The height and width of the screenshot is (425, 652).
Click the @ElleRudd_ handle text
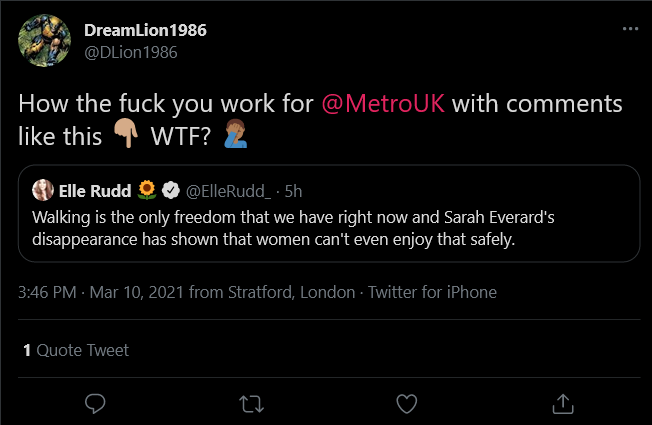pyautogui.click(x=228, y=191)
